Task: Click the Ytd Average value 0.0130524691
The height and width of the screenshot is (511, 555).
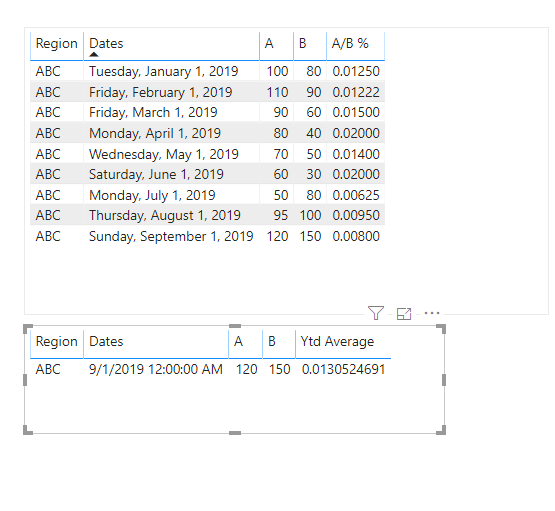Action: point(343,369)
